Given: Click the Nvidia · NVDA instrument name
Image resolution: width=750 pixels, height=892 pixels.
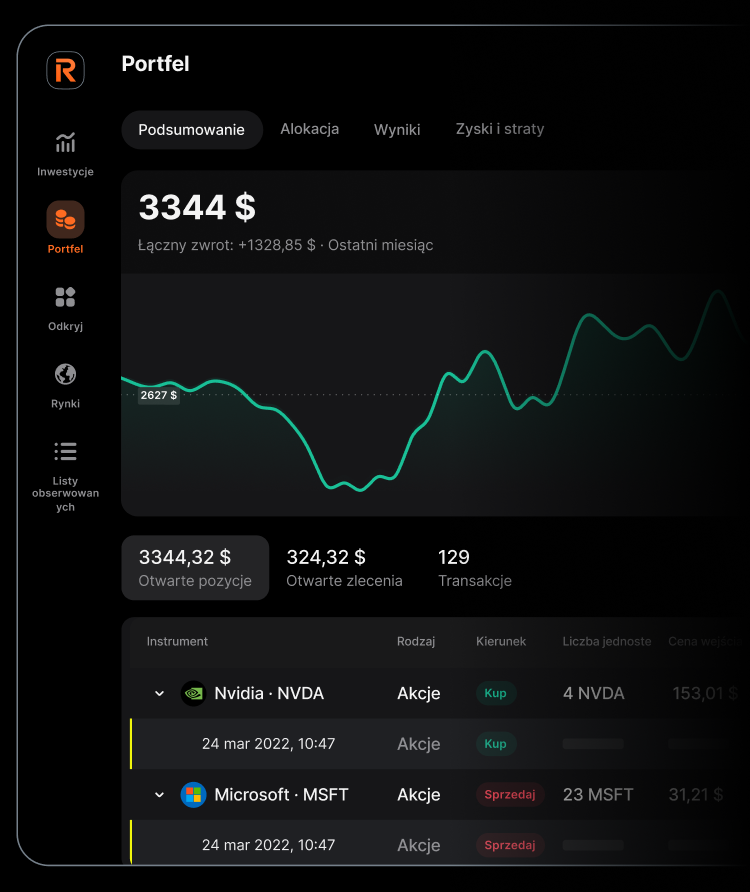Looking at the screenshot, I should [x=269, y=693].
